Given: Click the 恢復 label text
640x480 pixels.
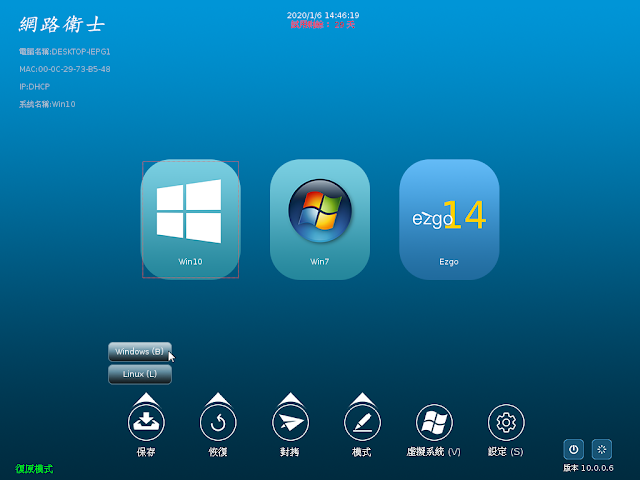Looking at the screenshot, I should pos(218,452).
